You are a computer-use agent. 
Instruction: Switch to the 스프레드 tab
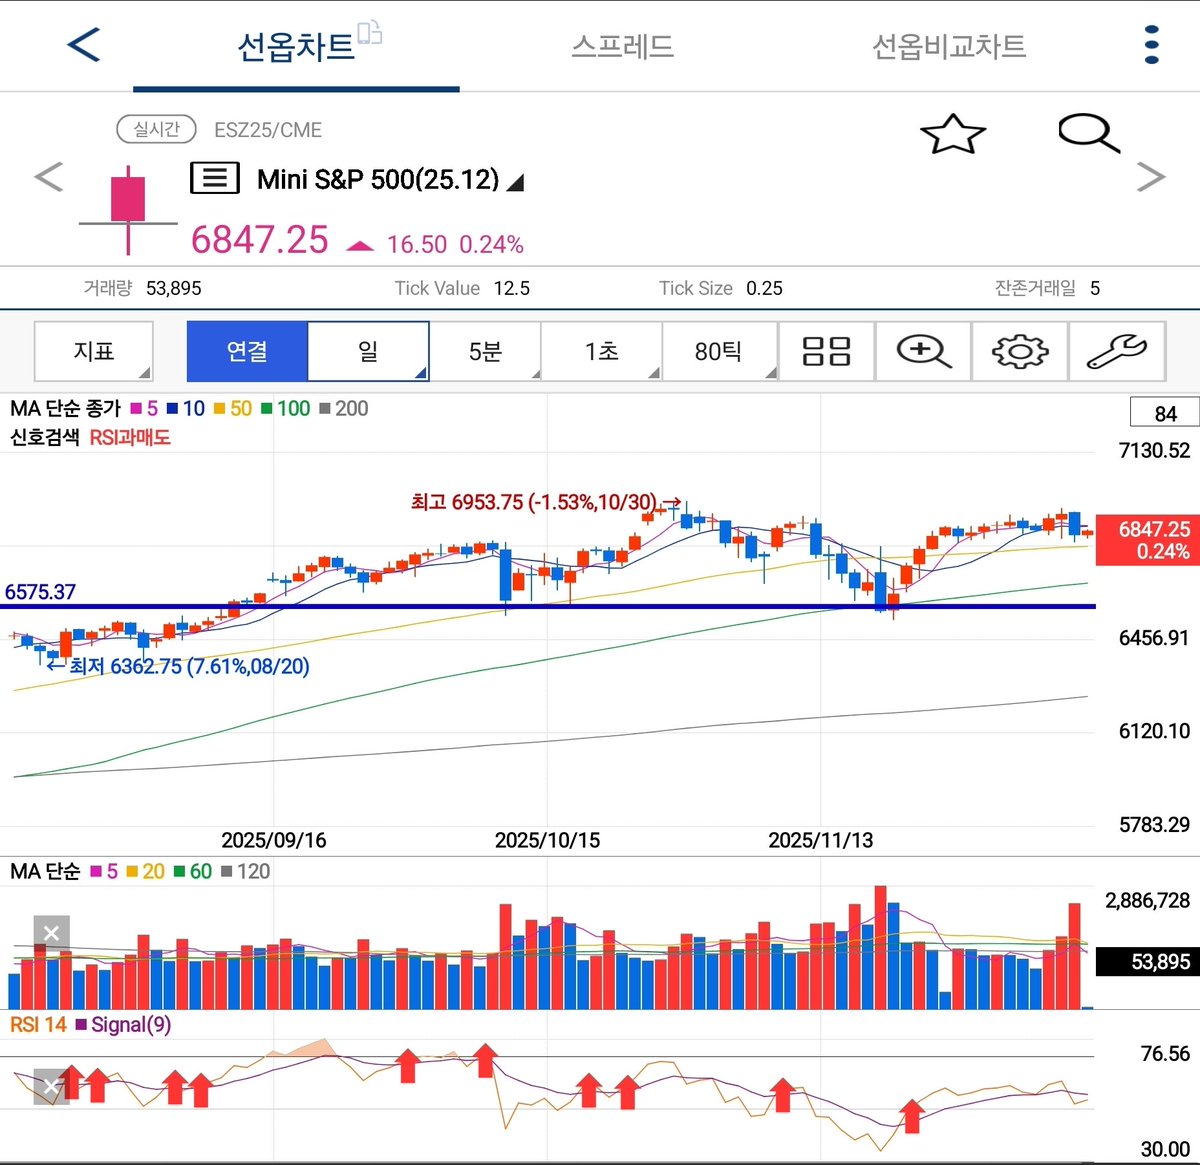(x=621, y=45)
